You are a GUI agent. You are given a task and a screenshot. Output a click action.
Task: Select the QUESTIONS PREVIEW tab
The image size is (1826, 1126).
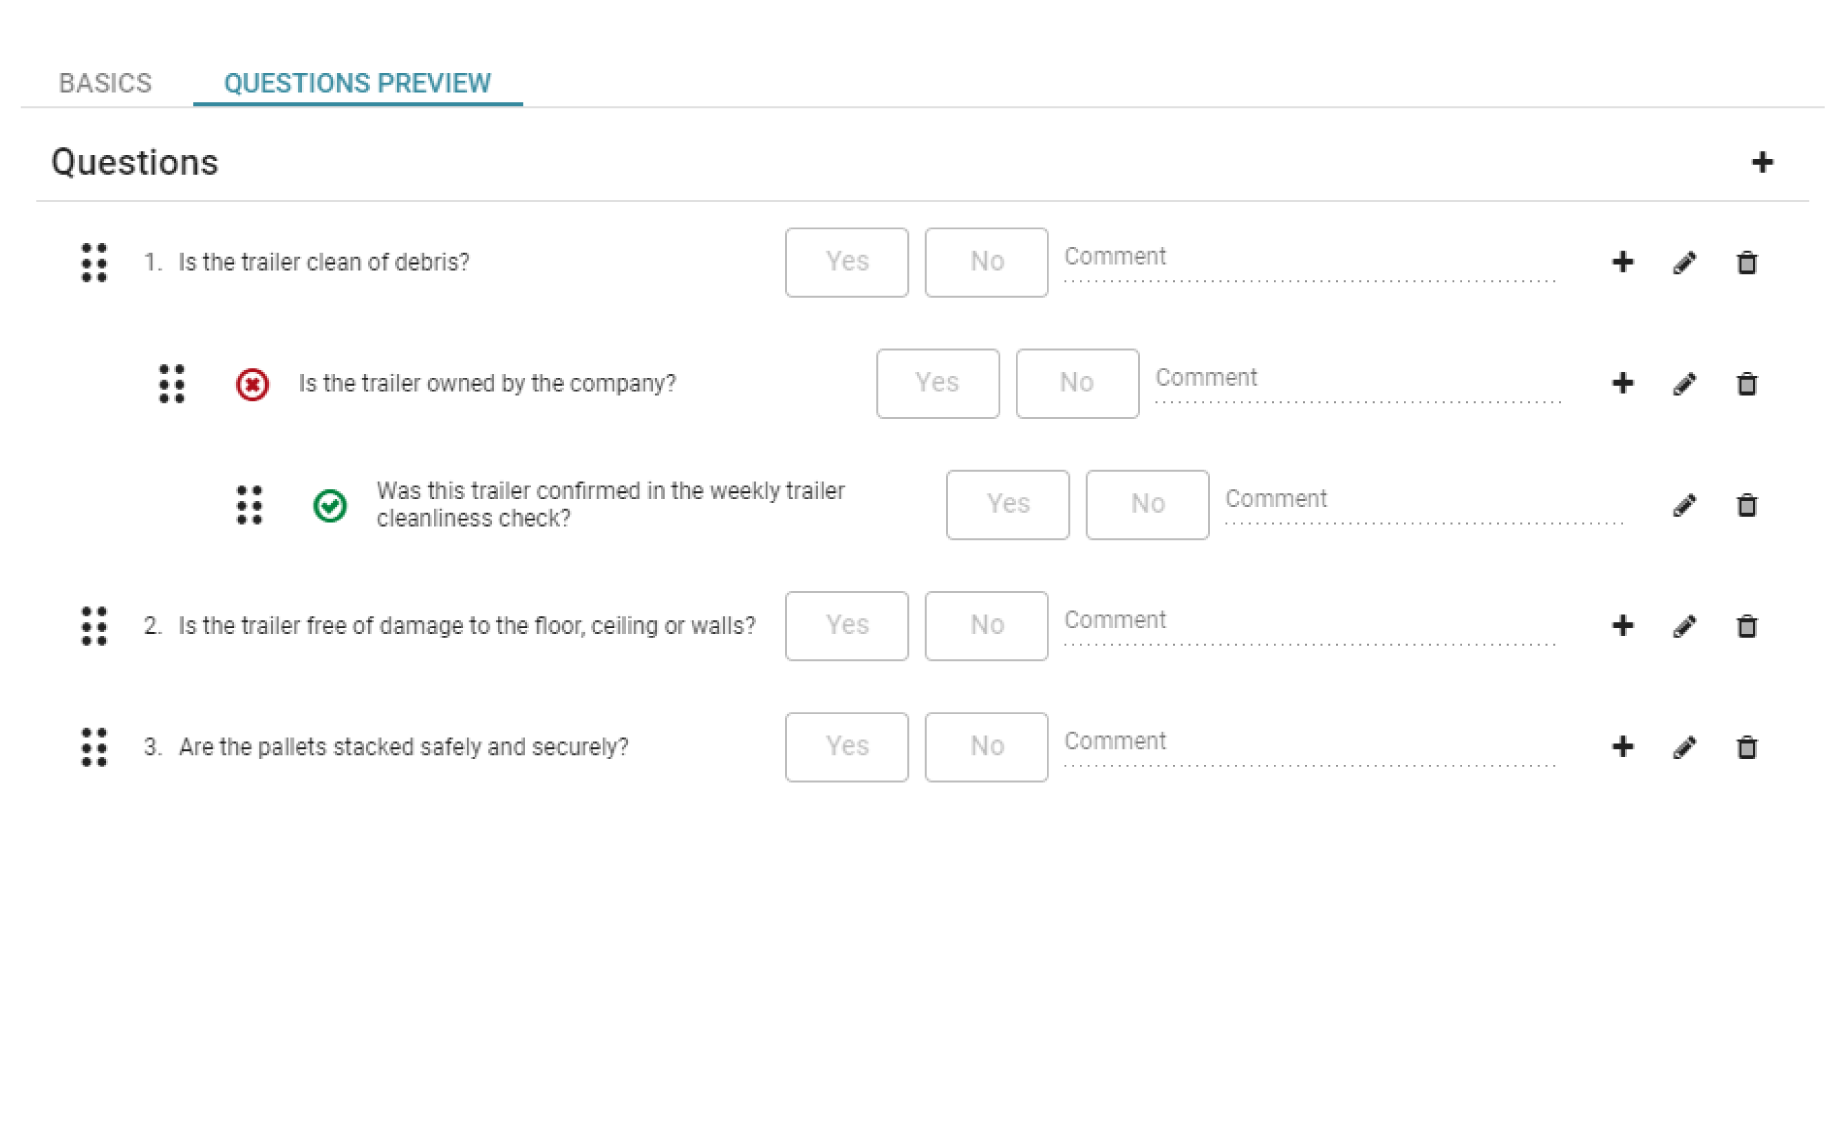coord(357,83)
